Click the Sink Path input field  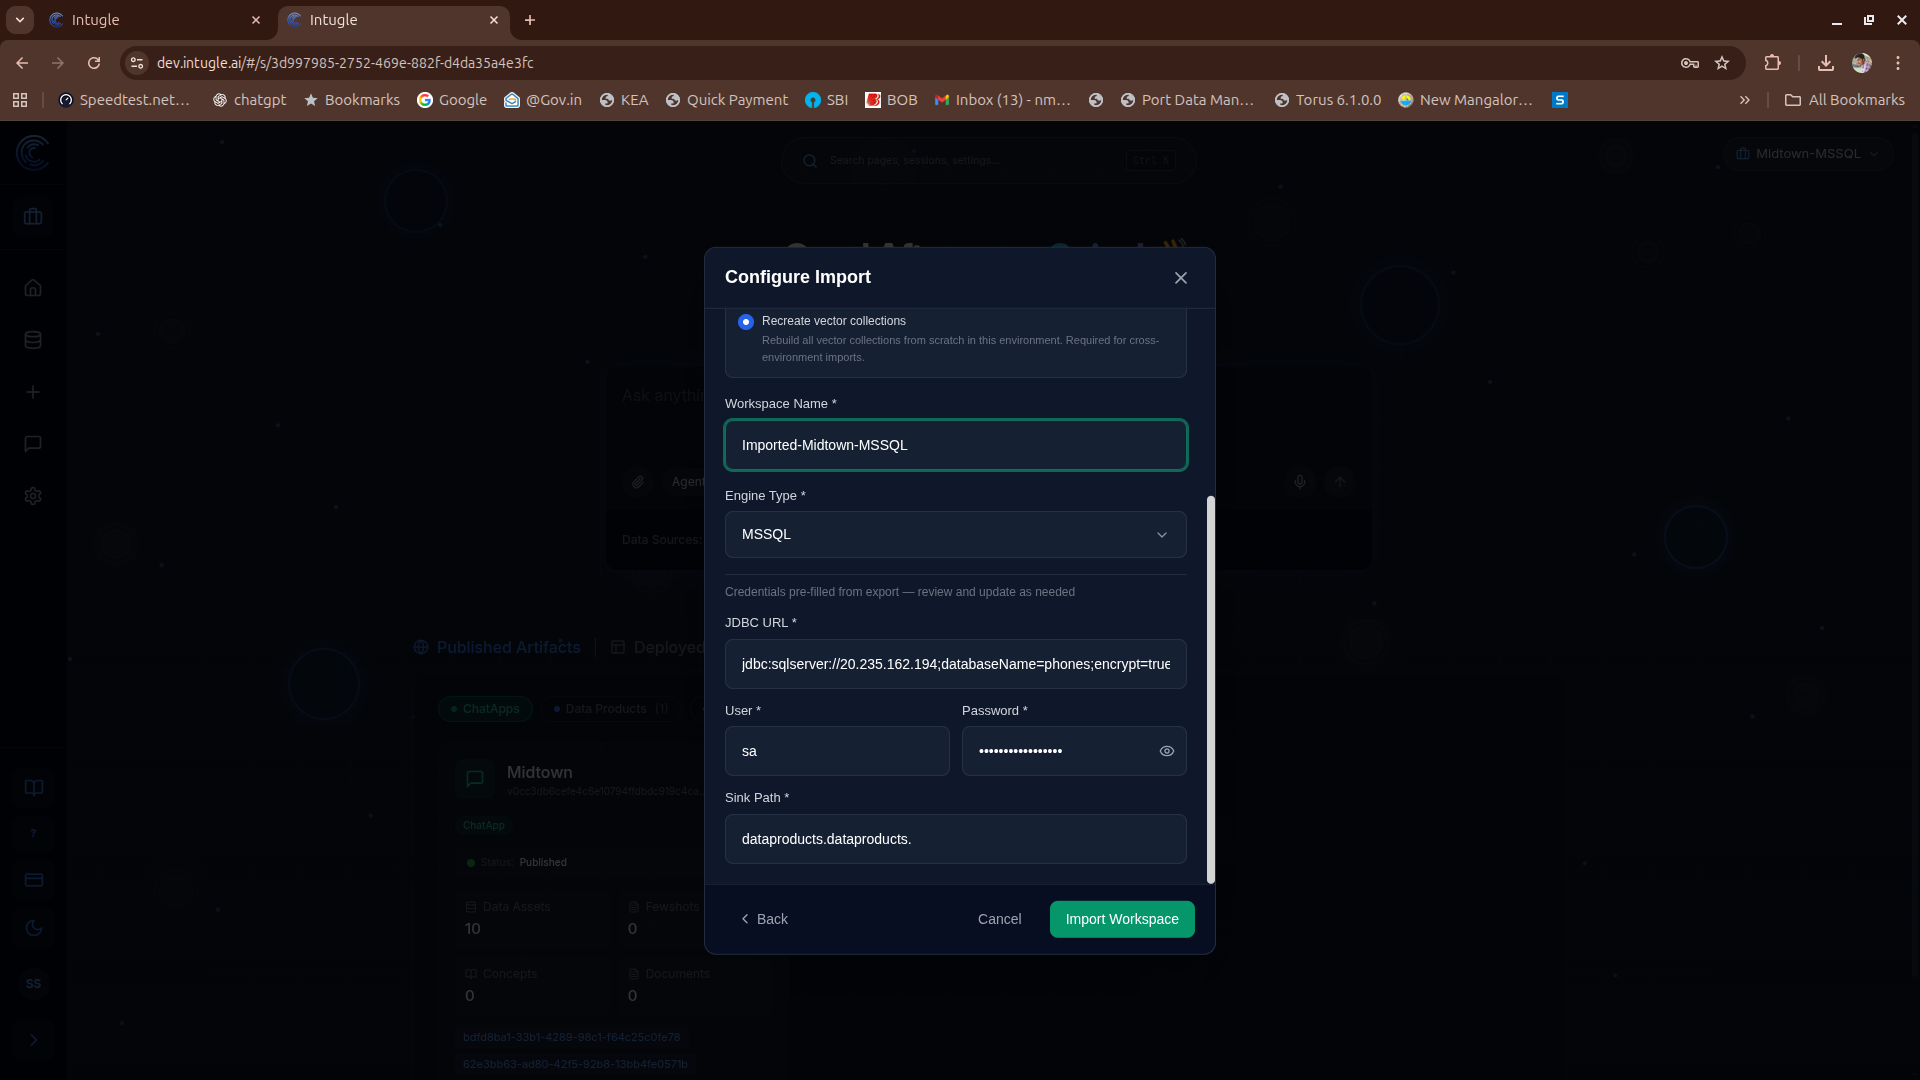[x=956, y=839]
